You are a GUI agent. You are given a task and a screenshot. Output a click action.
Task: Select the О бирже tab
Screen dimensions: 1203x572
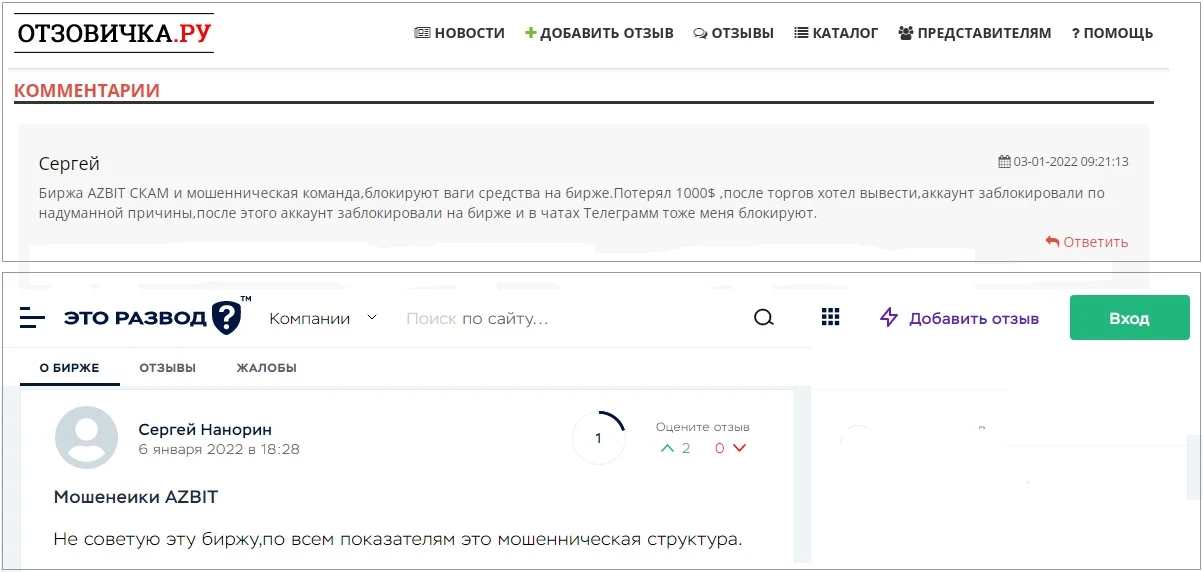coord(70,368)
